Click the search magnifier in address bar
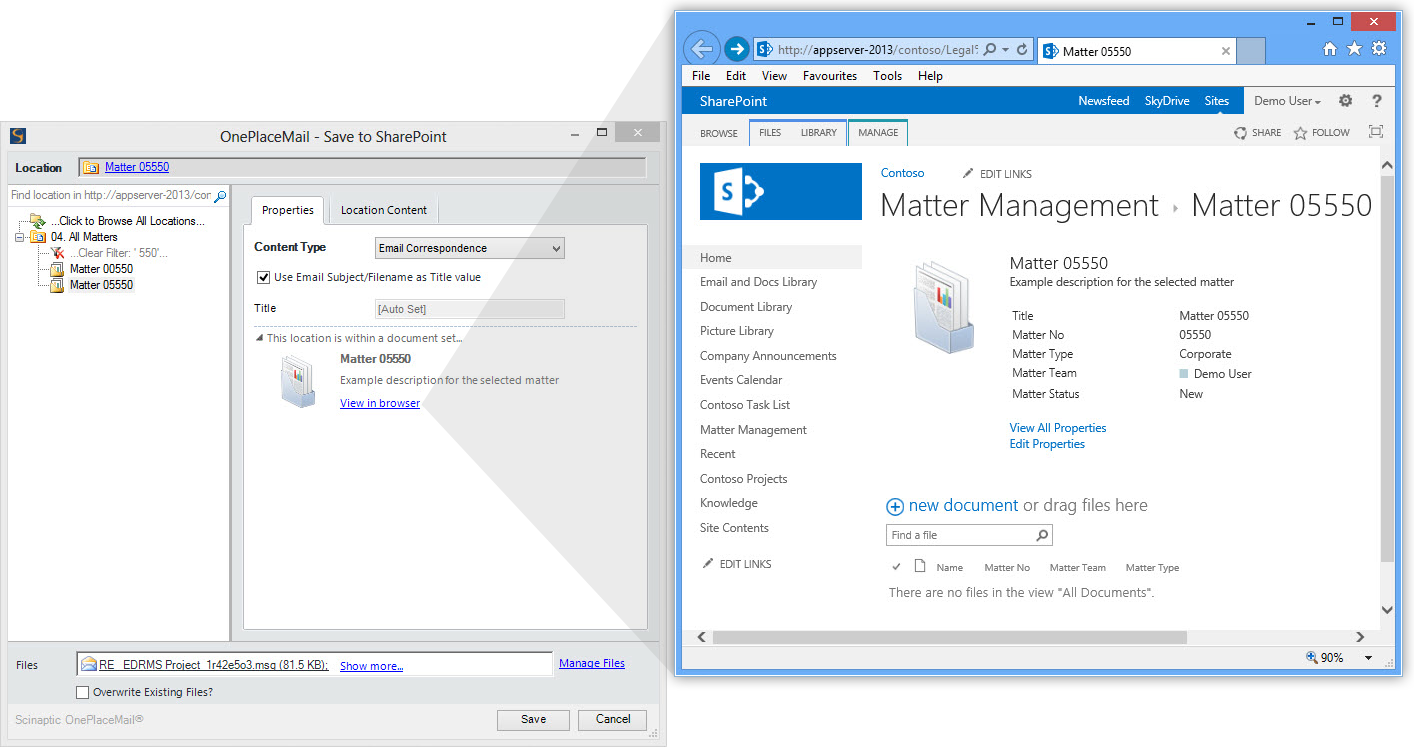The width and height of the screenshot is (1414, 748). (x=990, y=49)
